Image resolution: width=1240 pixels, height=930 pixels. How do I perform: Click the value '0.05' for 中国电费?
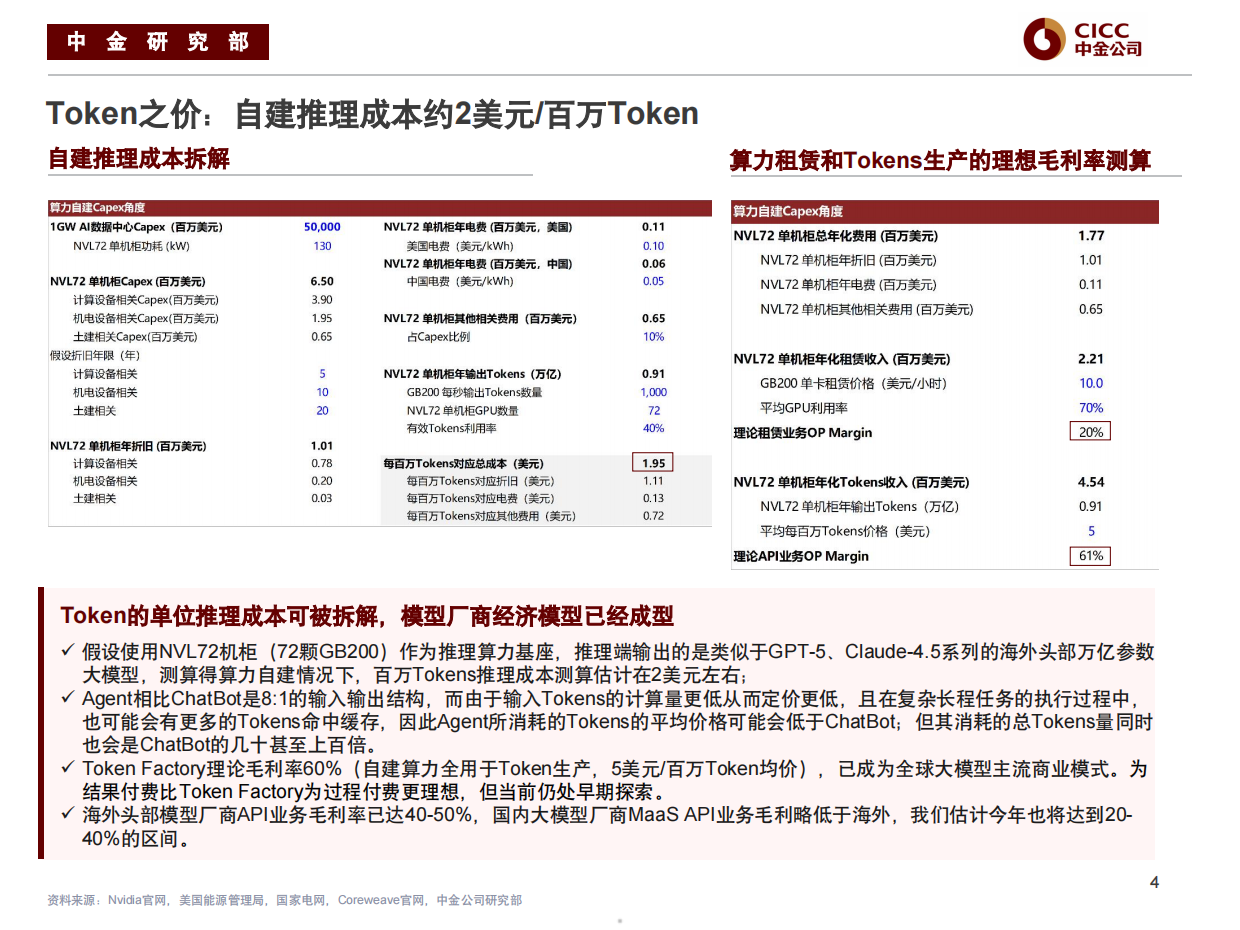pos(653,282)
